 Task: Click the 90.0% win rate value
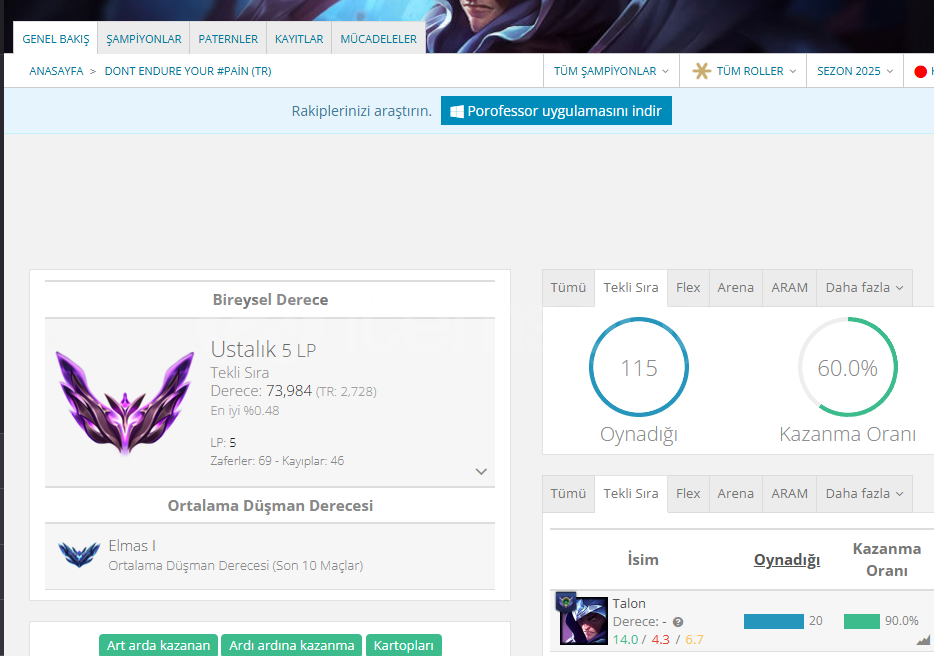tap(901, 621)
